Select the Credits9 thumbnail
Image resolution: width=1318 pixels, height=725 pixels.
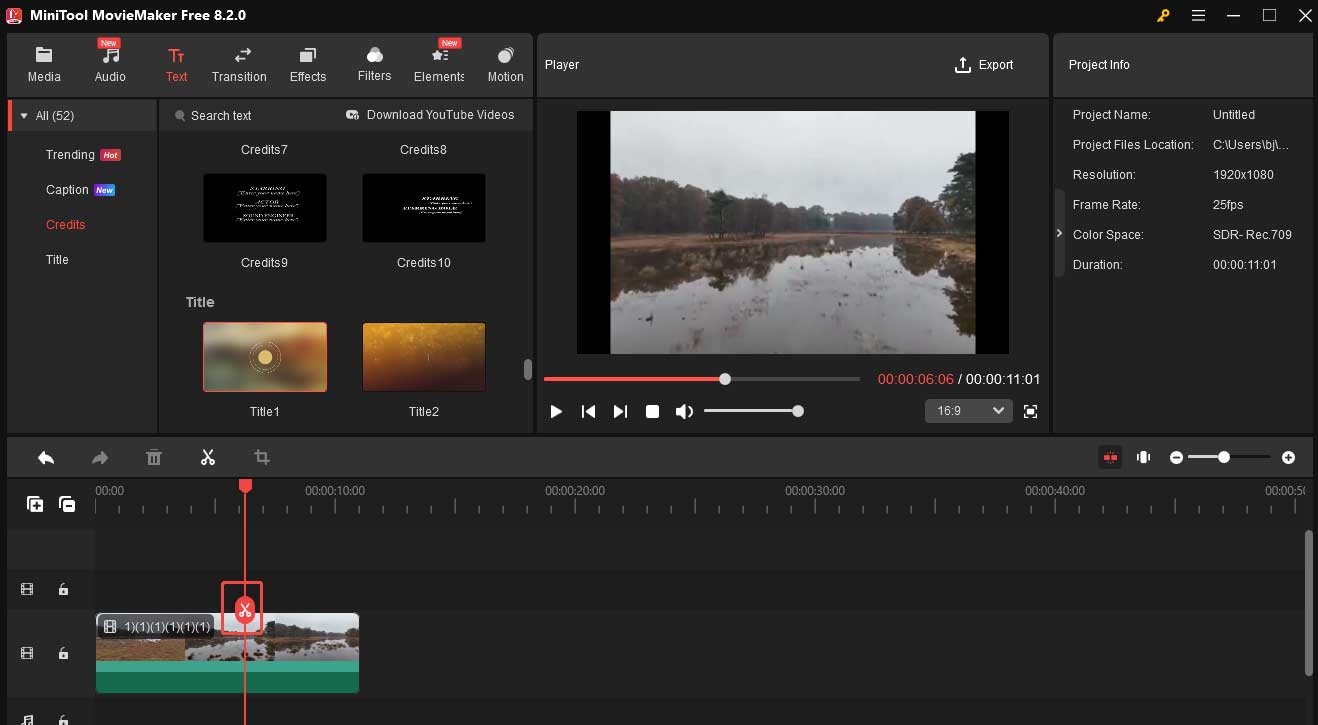pos(264,208)
